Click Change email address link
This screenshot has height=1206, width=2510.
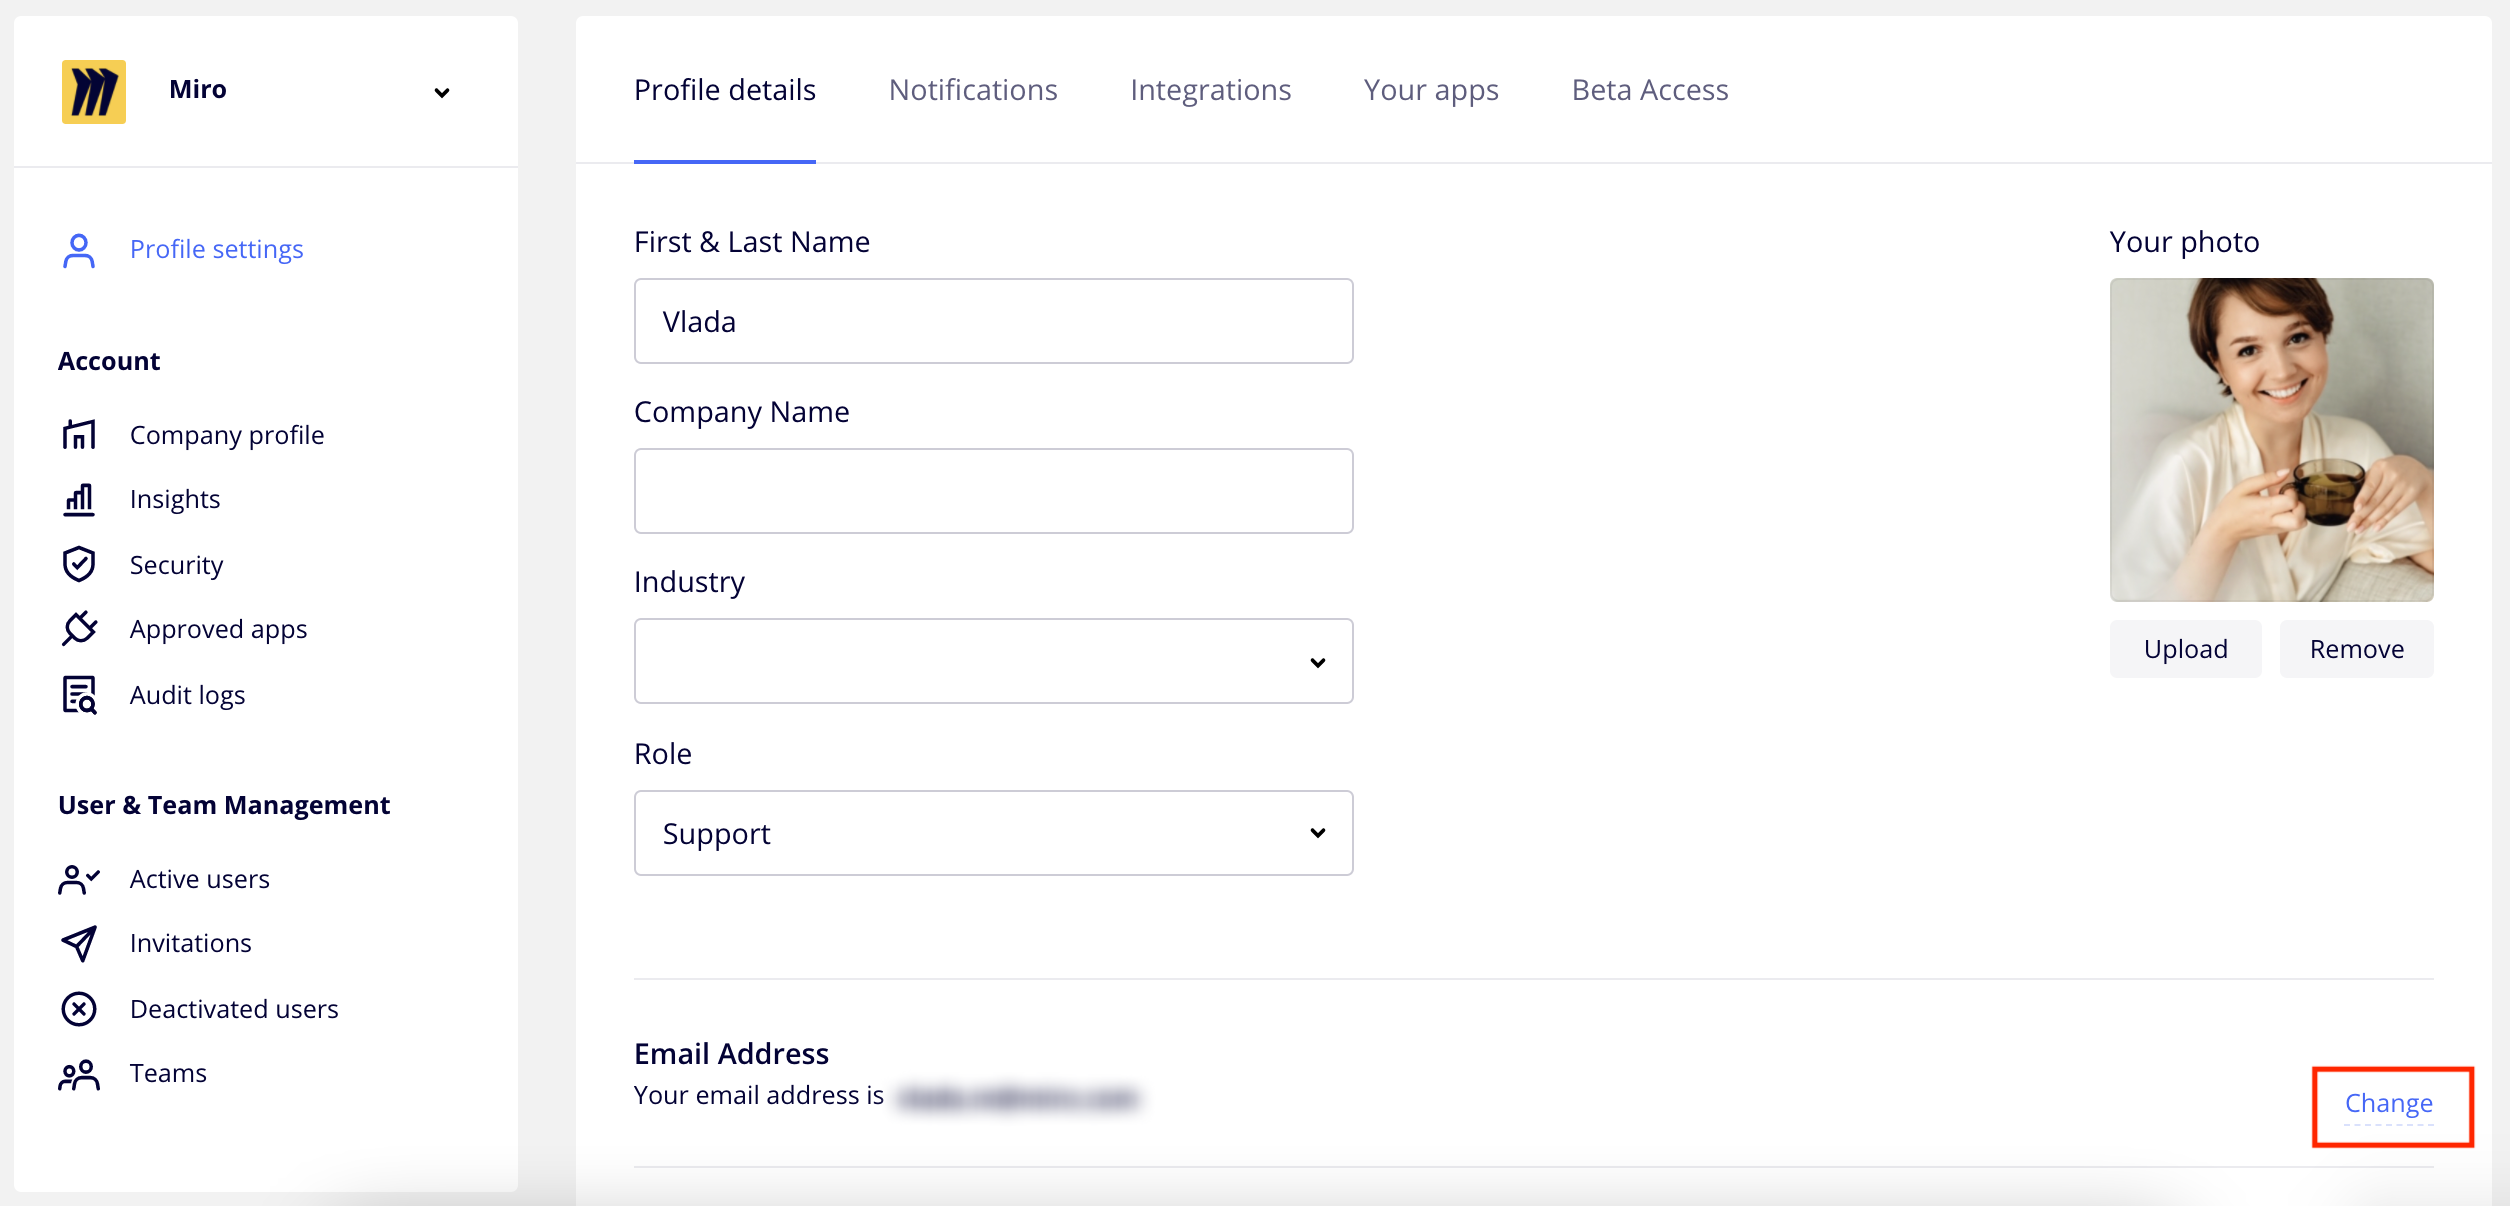[2388, 1103]
